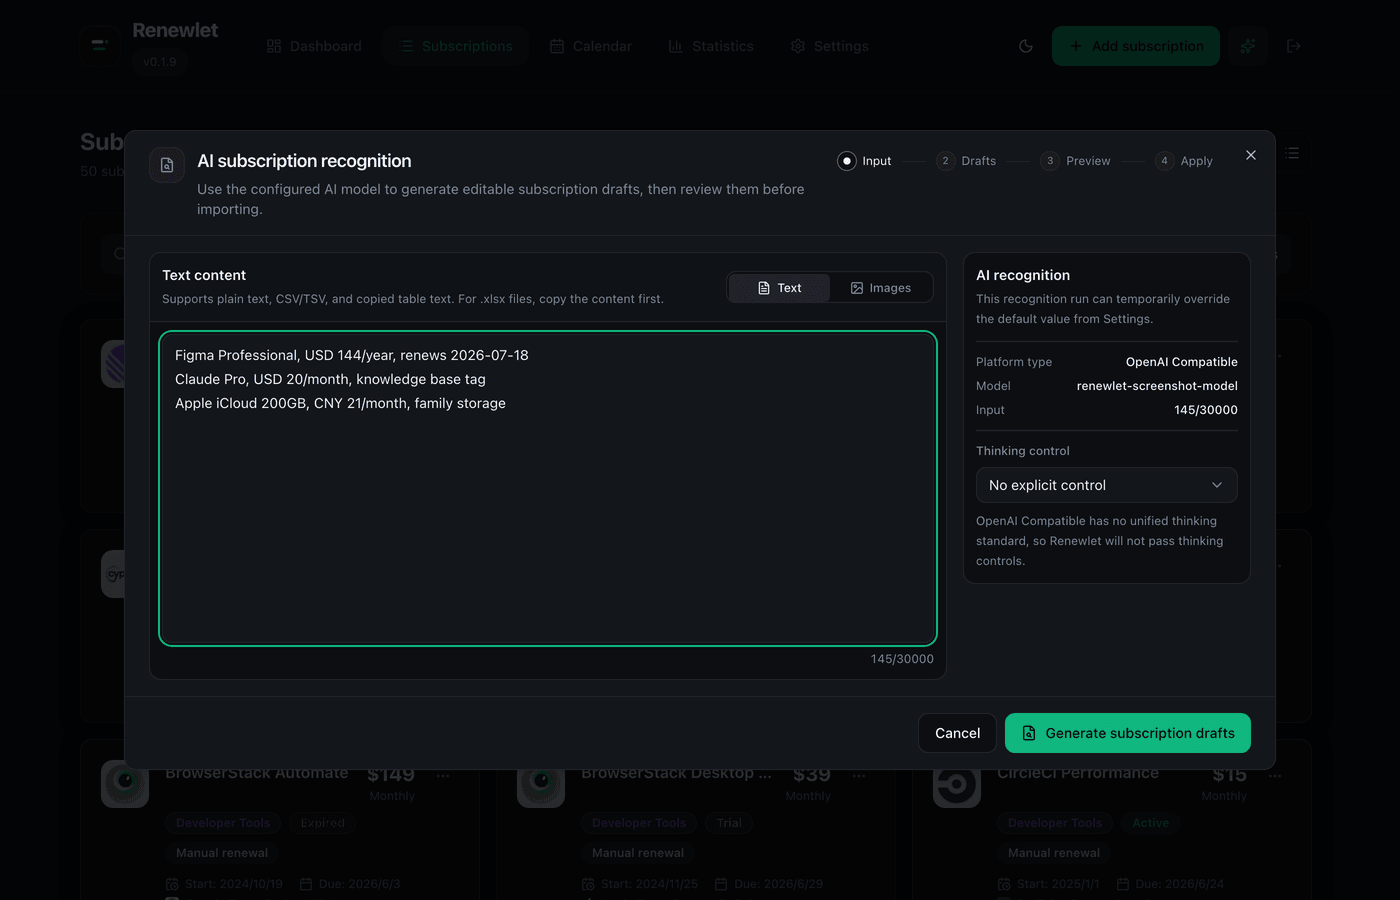The image size is (1400, 900).
Task: Open the Dashboard nav item
Action: click(x=314, y=46)
